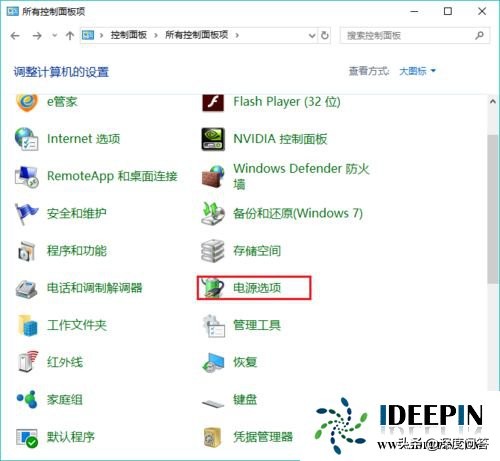The width and height of the screenshot is (500, 461).
Task: Open the 恢复 link
Action: pos(245,362)
